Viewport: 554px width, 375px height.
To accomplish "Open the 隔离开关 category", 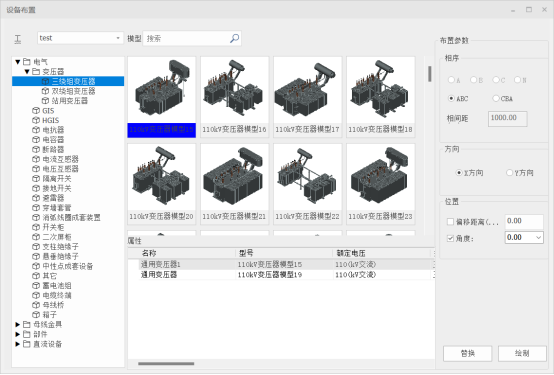I will point(52,178).
